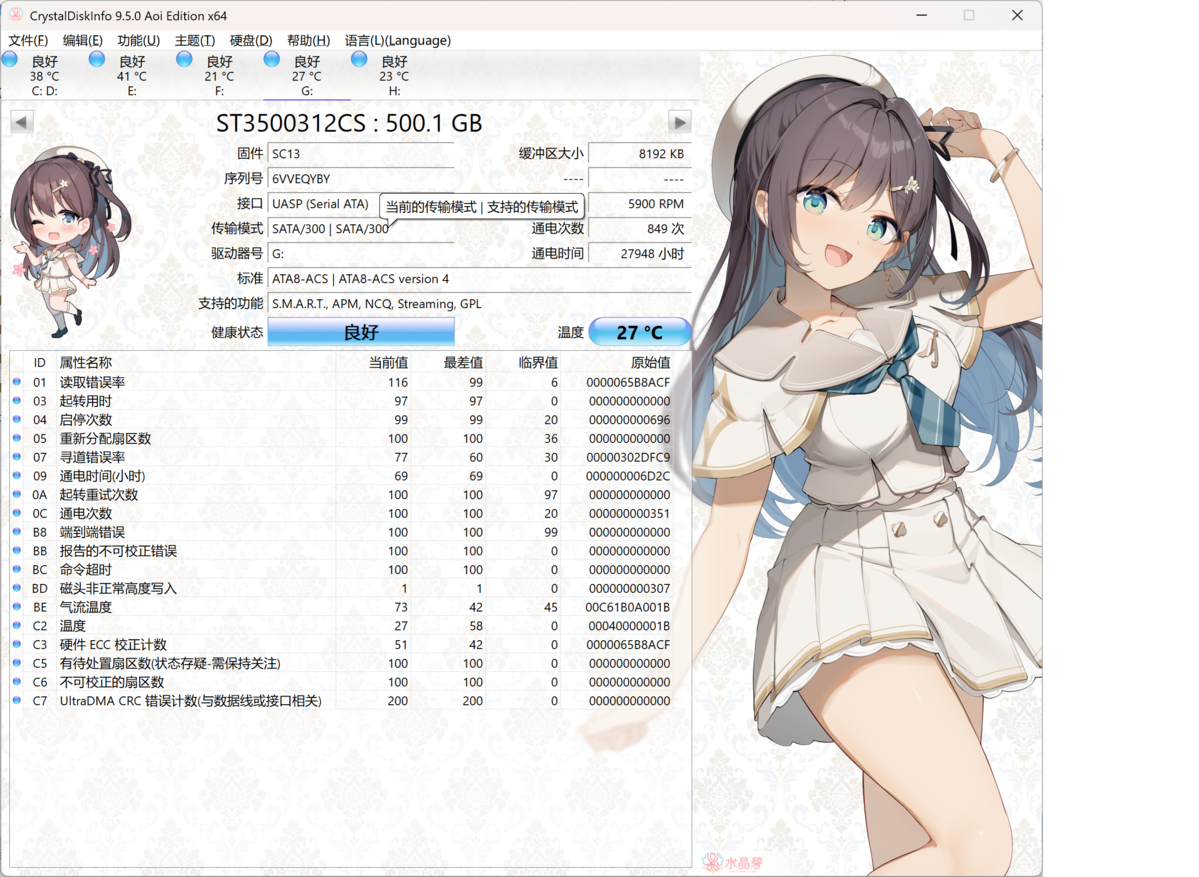Click the disk title ST3500312CS : 500.1 GB
This screenshot has width=1199, height=877.
pos(349,122)
